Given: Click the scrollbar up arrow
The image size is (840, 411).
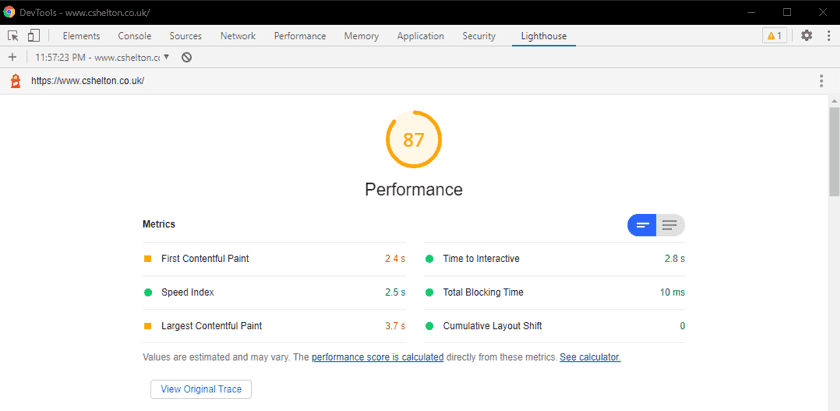Looking at the screenshot, I should point(834,101).
